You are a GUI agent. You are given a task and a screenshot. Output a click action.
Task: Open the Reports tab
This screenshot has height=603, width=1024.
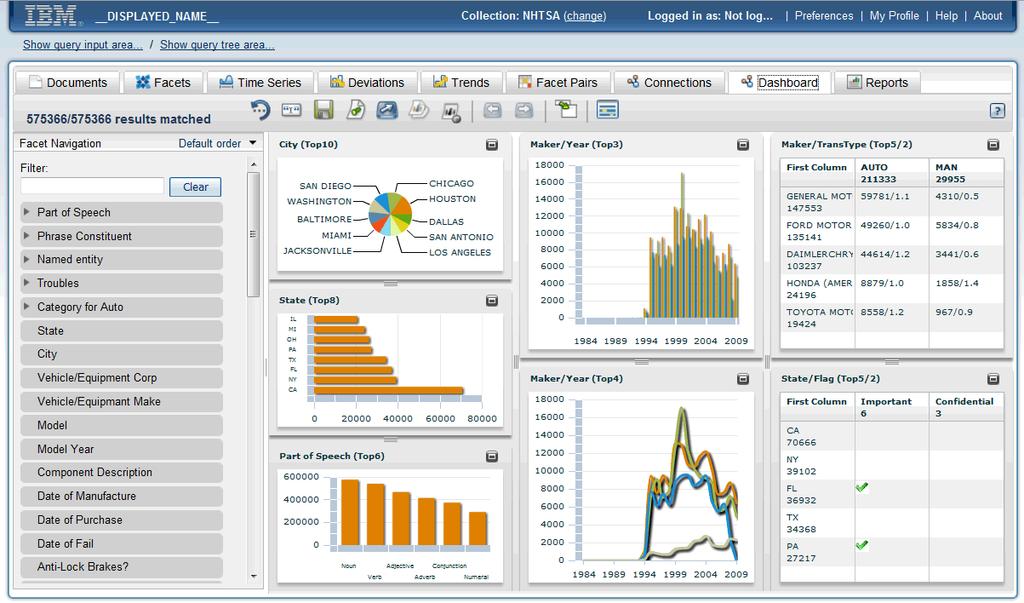[877, 82]
